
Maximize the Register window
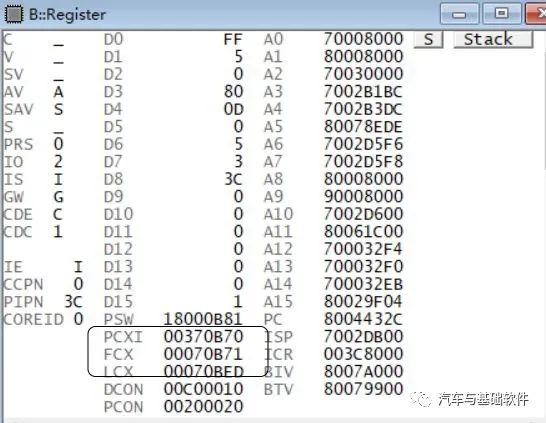point(501,14)
